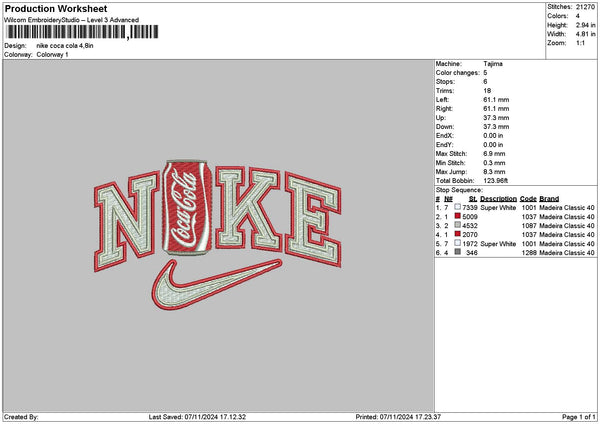Click the Stitches value '21270'
The width and height of the screenshot is (600, 424).
coord(585,7)
